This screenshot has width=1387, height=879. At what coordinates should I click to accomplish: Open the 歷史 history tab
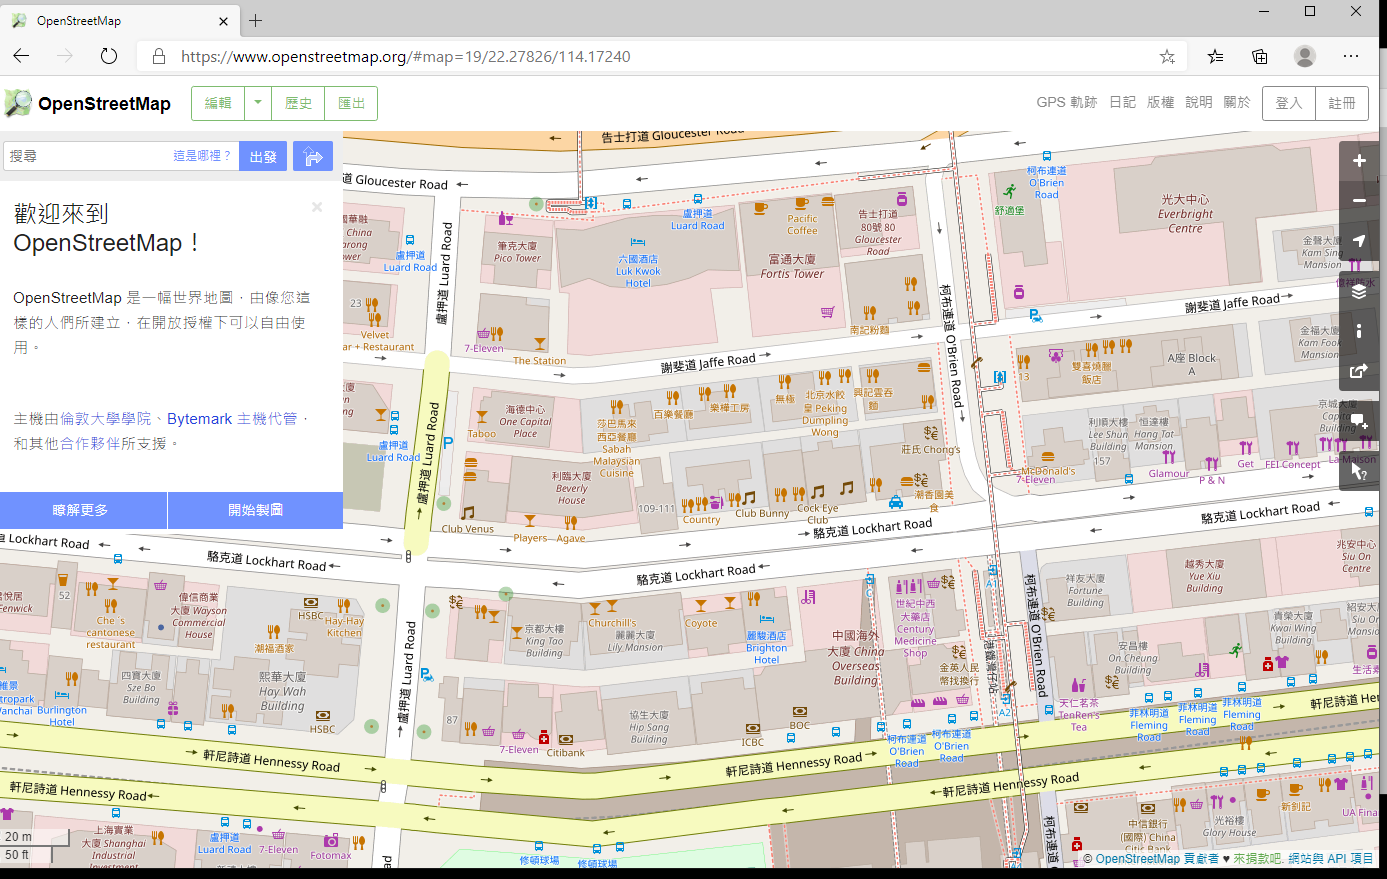point(298,103)
